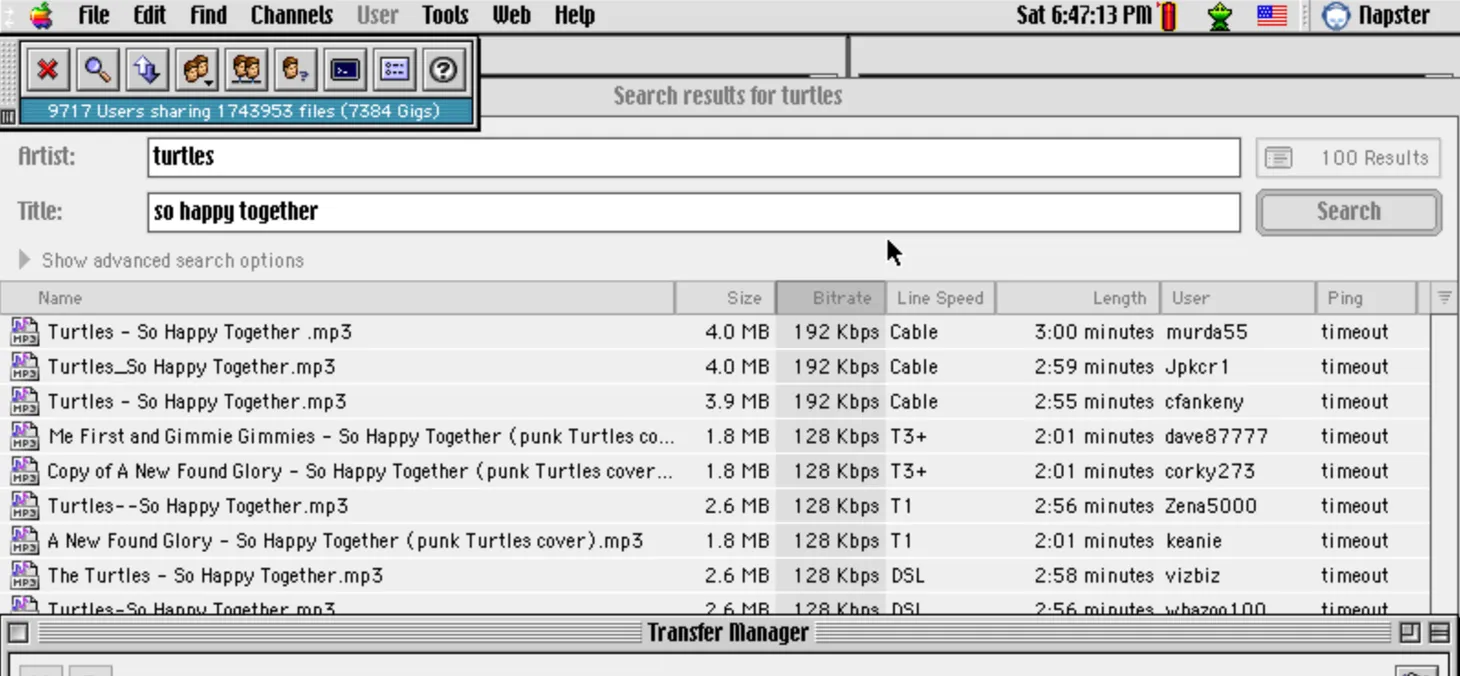Sort results by Line Speed column
The image size is (1460, 676).
(940, 298)
